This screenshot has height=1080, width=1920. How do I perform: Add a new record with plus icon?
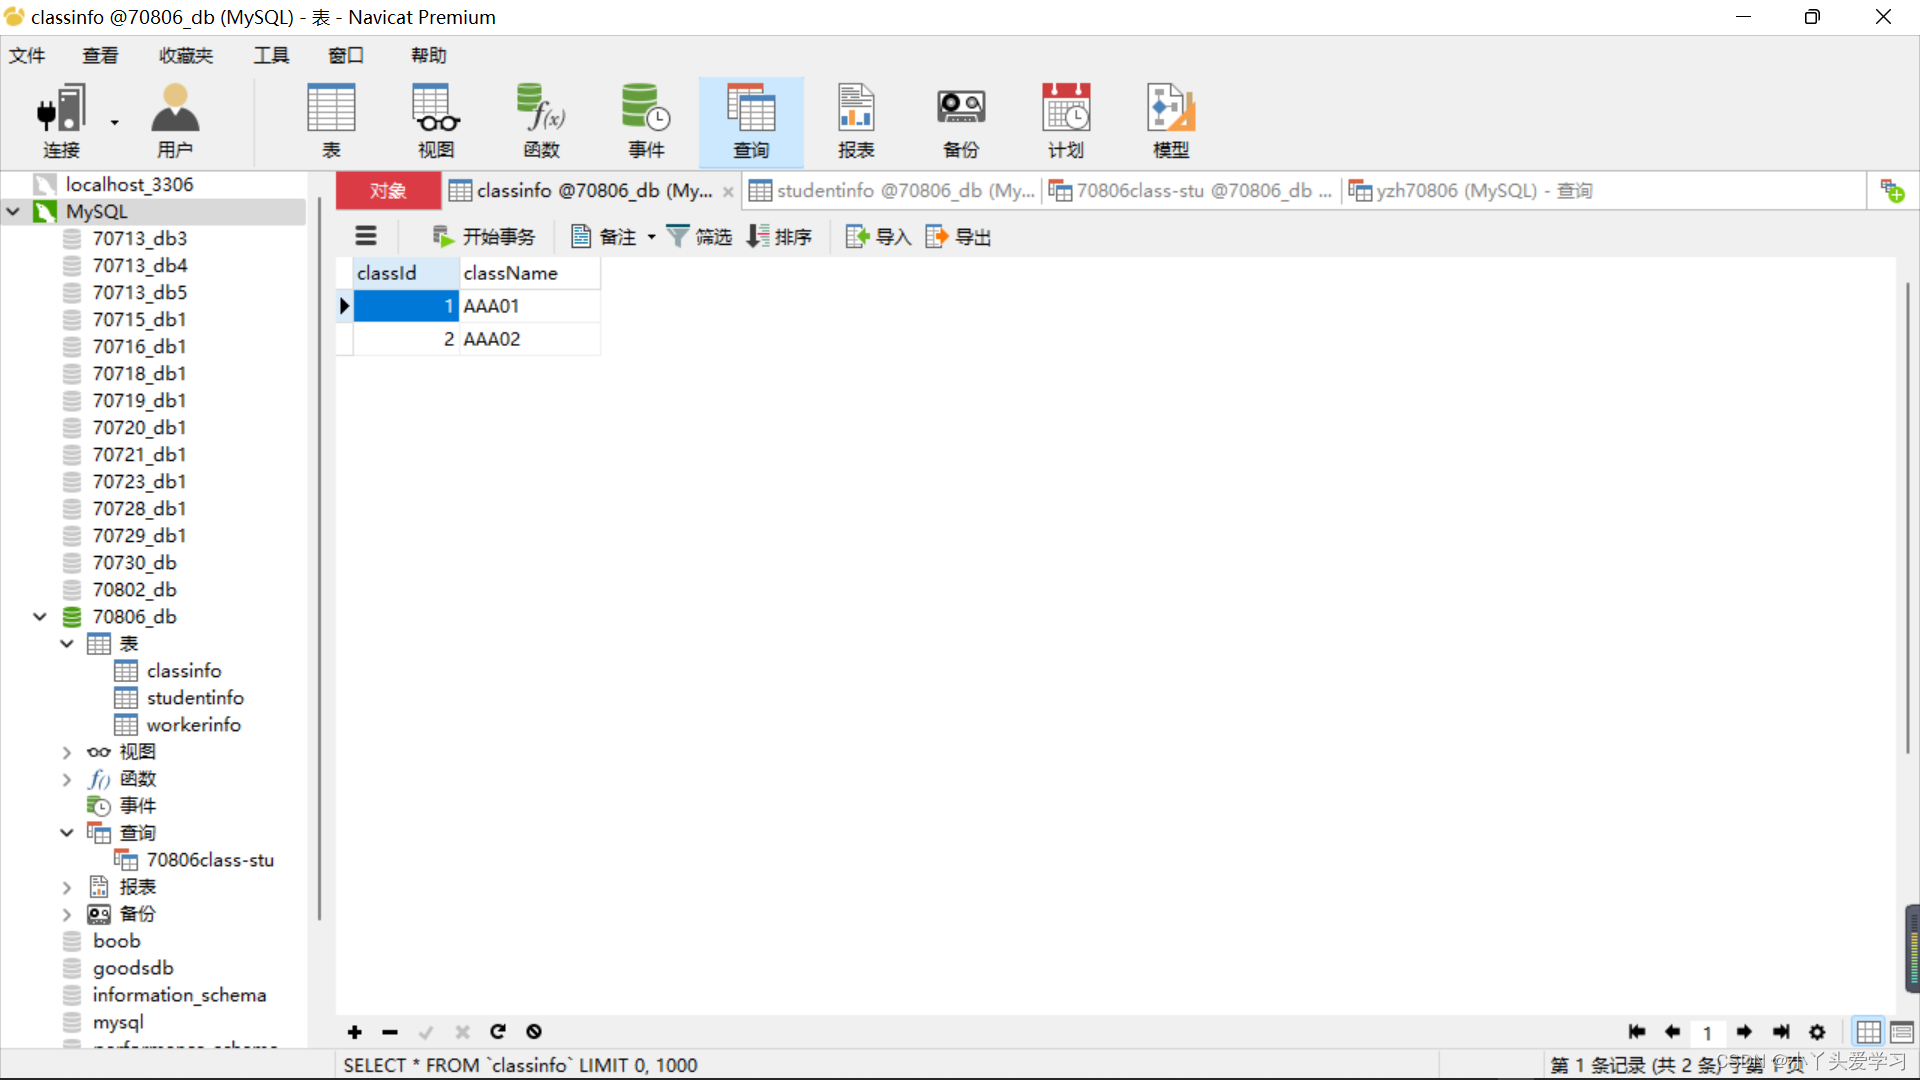[355, 1032]
